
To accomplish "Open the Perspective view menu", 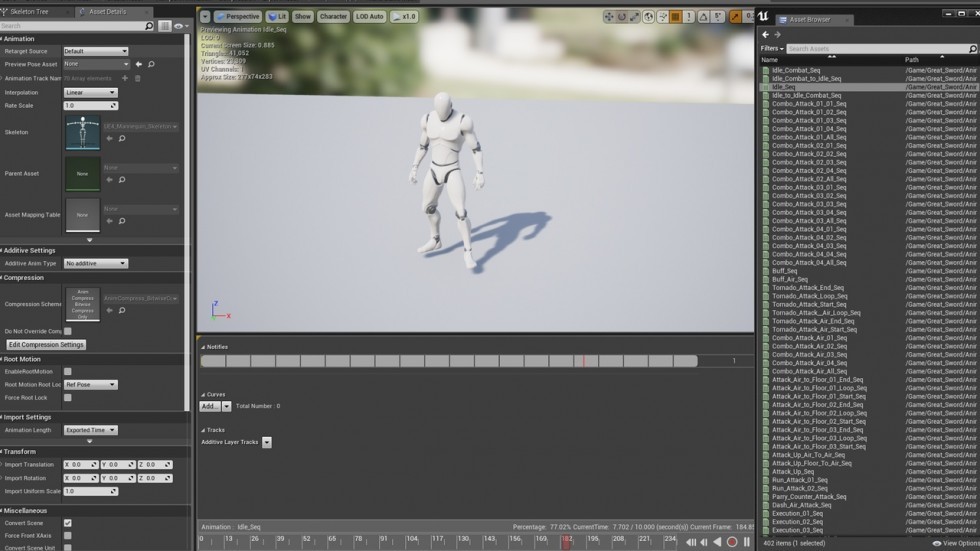I will (x=238, y=17).
